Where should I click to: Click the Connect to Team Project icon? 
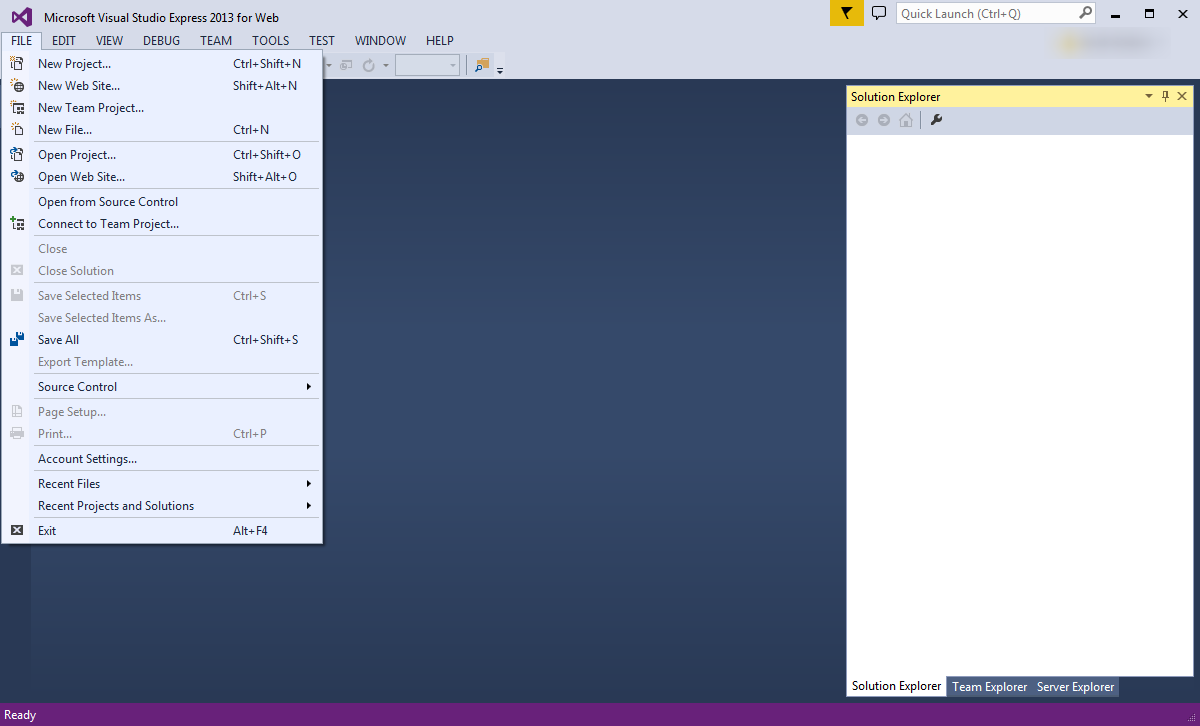[17, 224]
